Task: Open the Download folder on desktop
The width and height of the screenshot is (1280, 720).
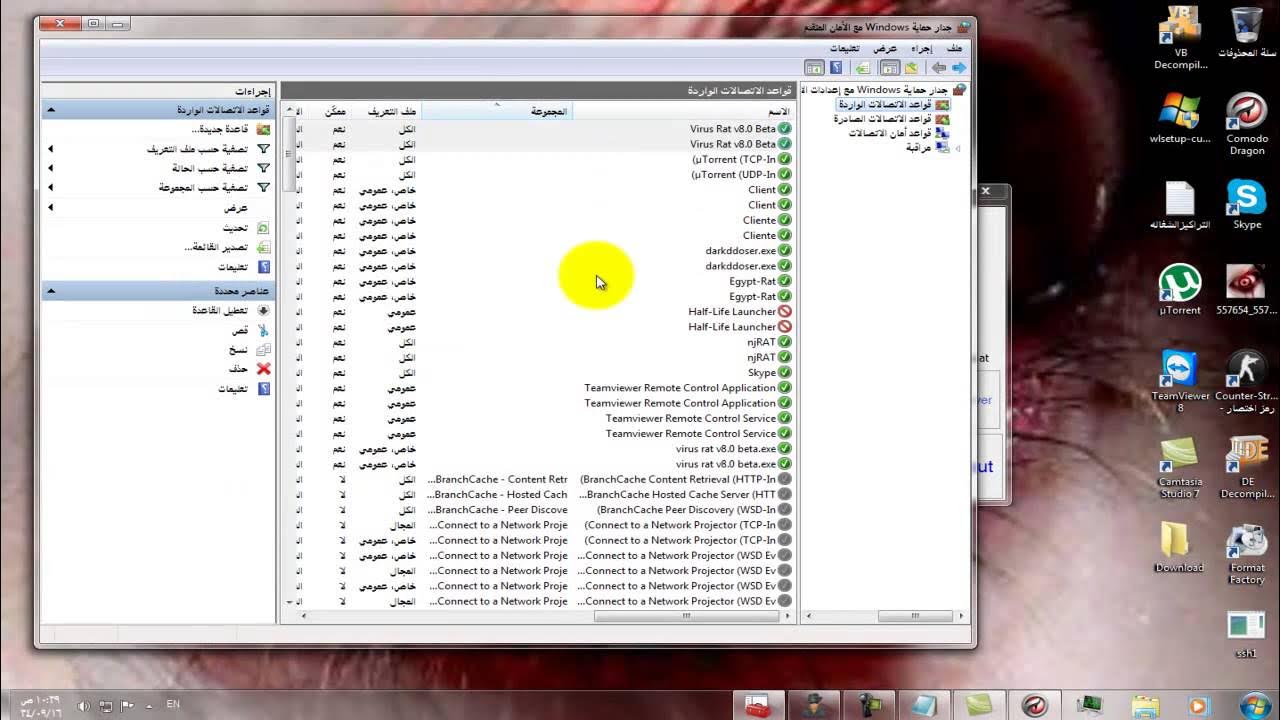Action: 1179,547
